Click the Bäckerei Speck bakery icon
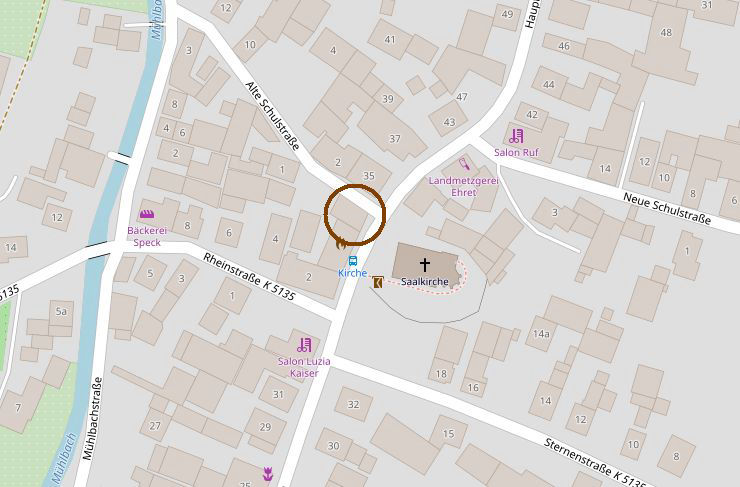 (147, 214)
